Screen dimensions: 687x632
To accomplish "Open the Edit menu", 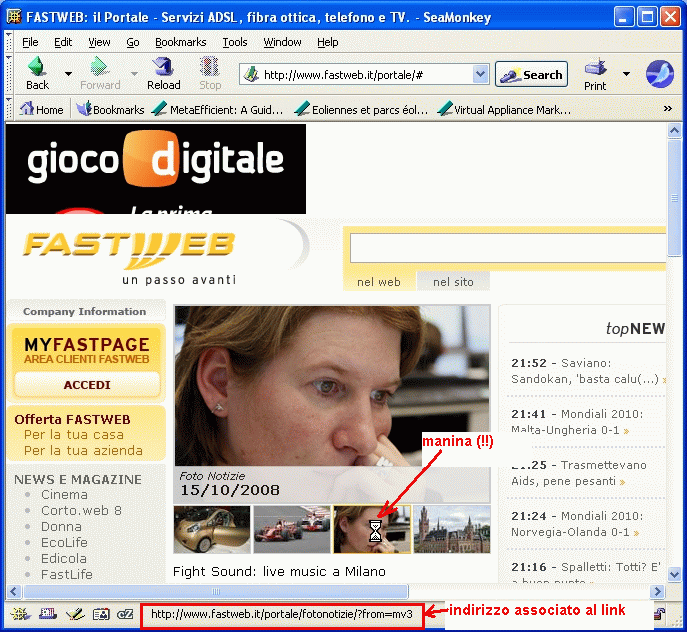I will tap(63, 42).
